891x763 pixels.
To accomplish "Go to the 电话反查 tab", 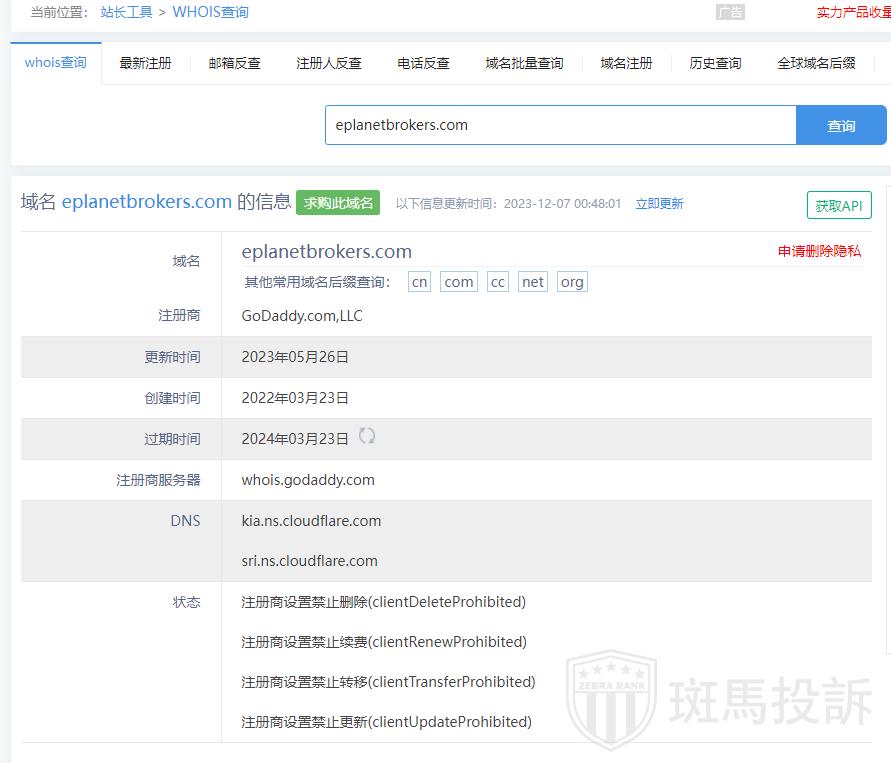I will [x=424, y=63].
